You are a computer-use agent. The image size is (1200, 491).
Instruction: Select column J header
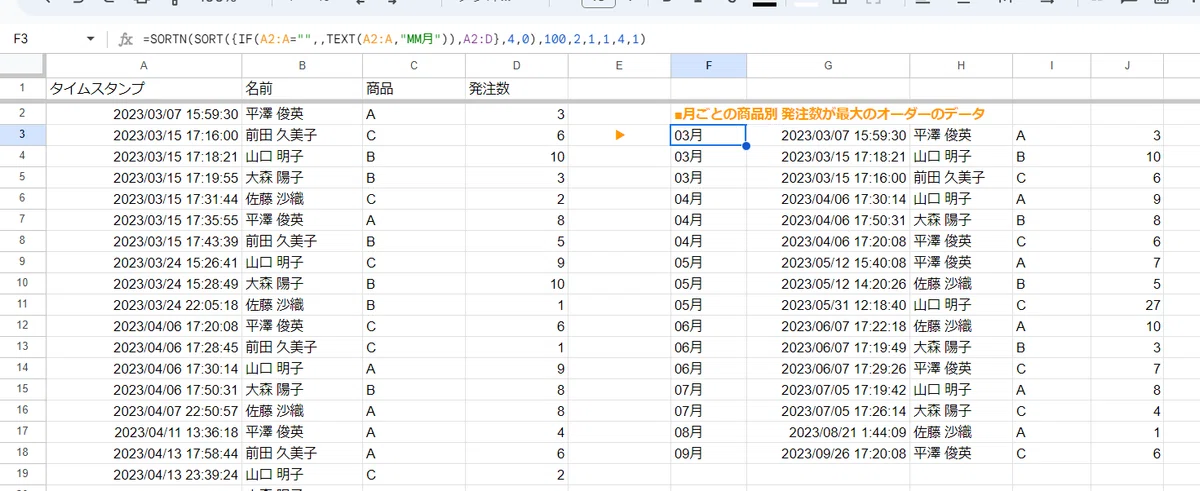(1128, 66)
